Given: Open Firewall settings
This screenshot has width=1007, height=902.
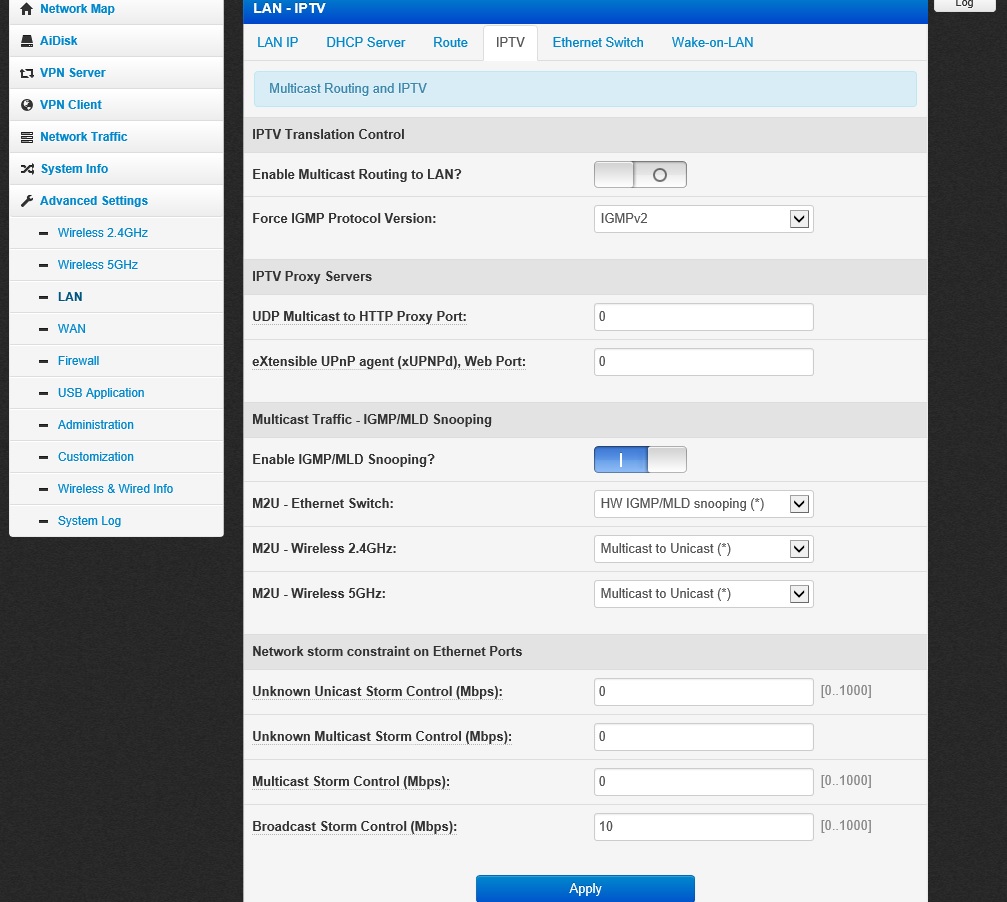Looking at the screenshot, I should [78, 361].
